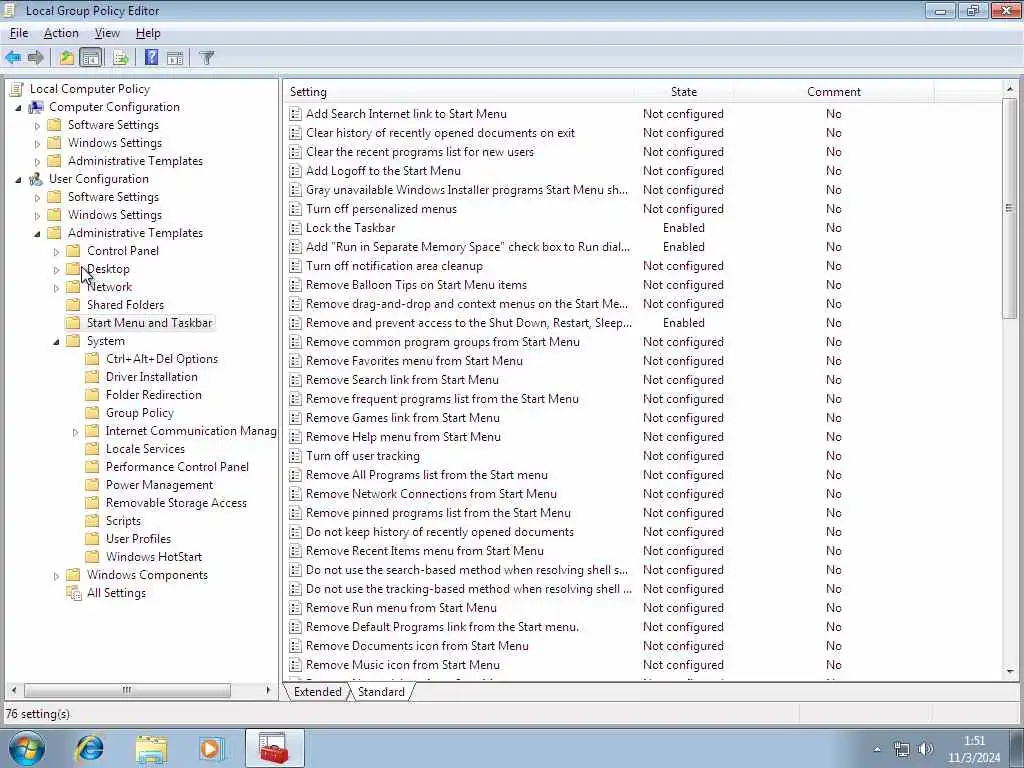The image size is (1024, 768).
Task: Sort by the Comment column header
Action: (x=834, y=92)
